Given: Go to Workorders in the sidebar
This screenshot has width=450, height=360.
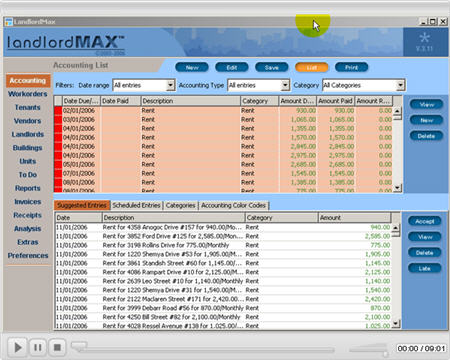Looking at the screenshot, I should [28, 94].
